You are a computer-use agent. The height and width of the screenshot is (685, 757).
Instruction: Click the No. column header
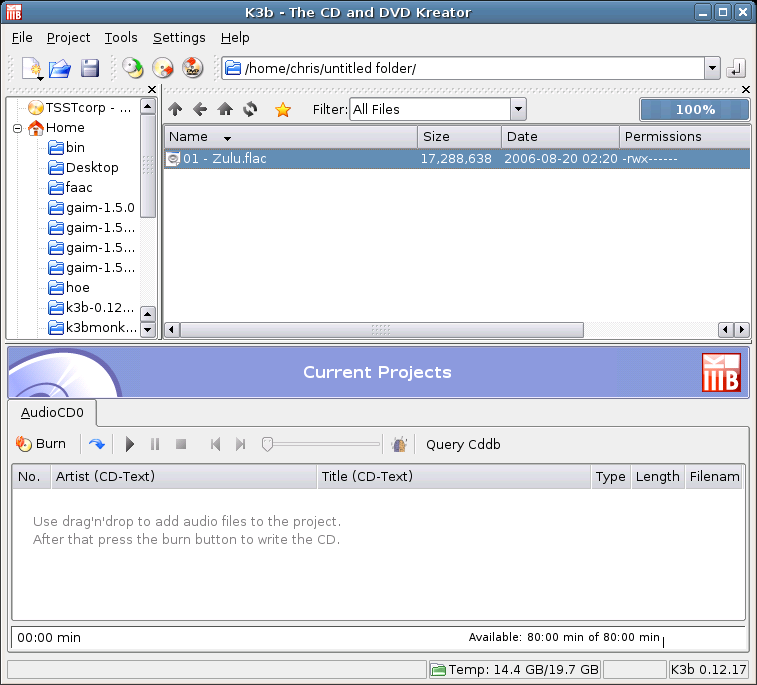(31, 476)
